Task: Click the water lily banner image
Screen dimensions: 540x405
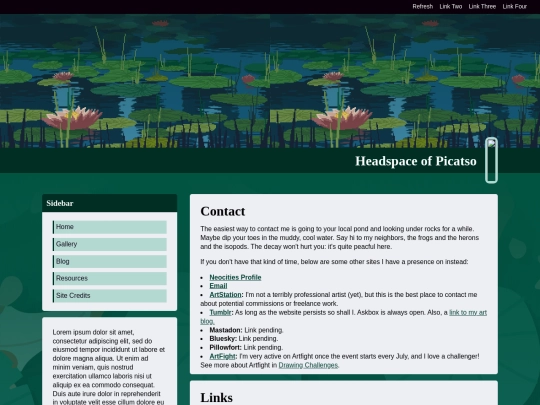Action: (270, 81)
